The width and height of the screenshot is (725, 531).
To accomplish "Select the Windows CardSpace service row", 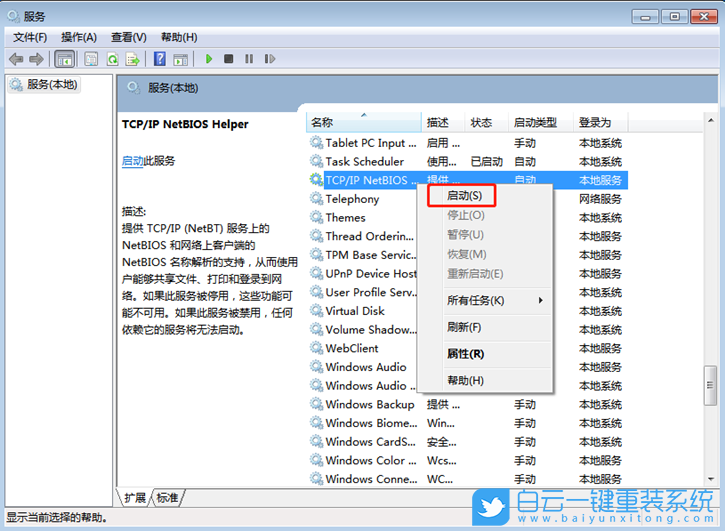I will pos(467,442).
